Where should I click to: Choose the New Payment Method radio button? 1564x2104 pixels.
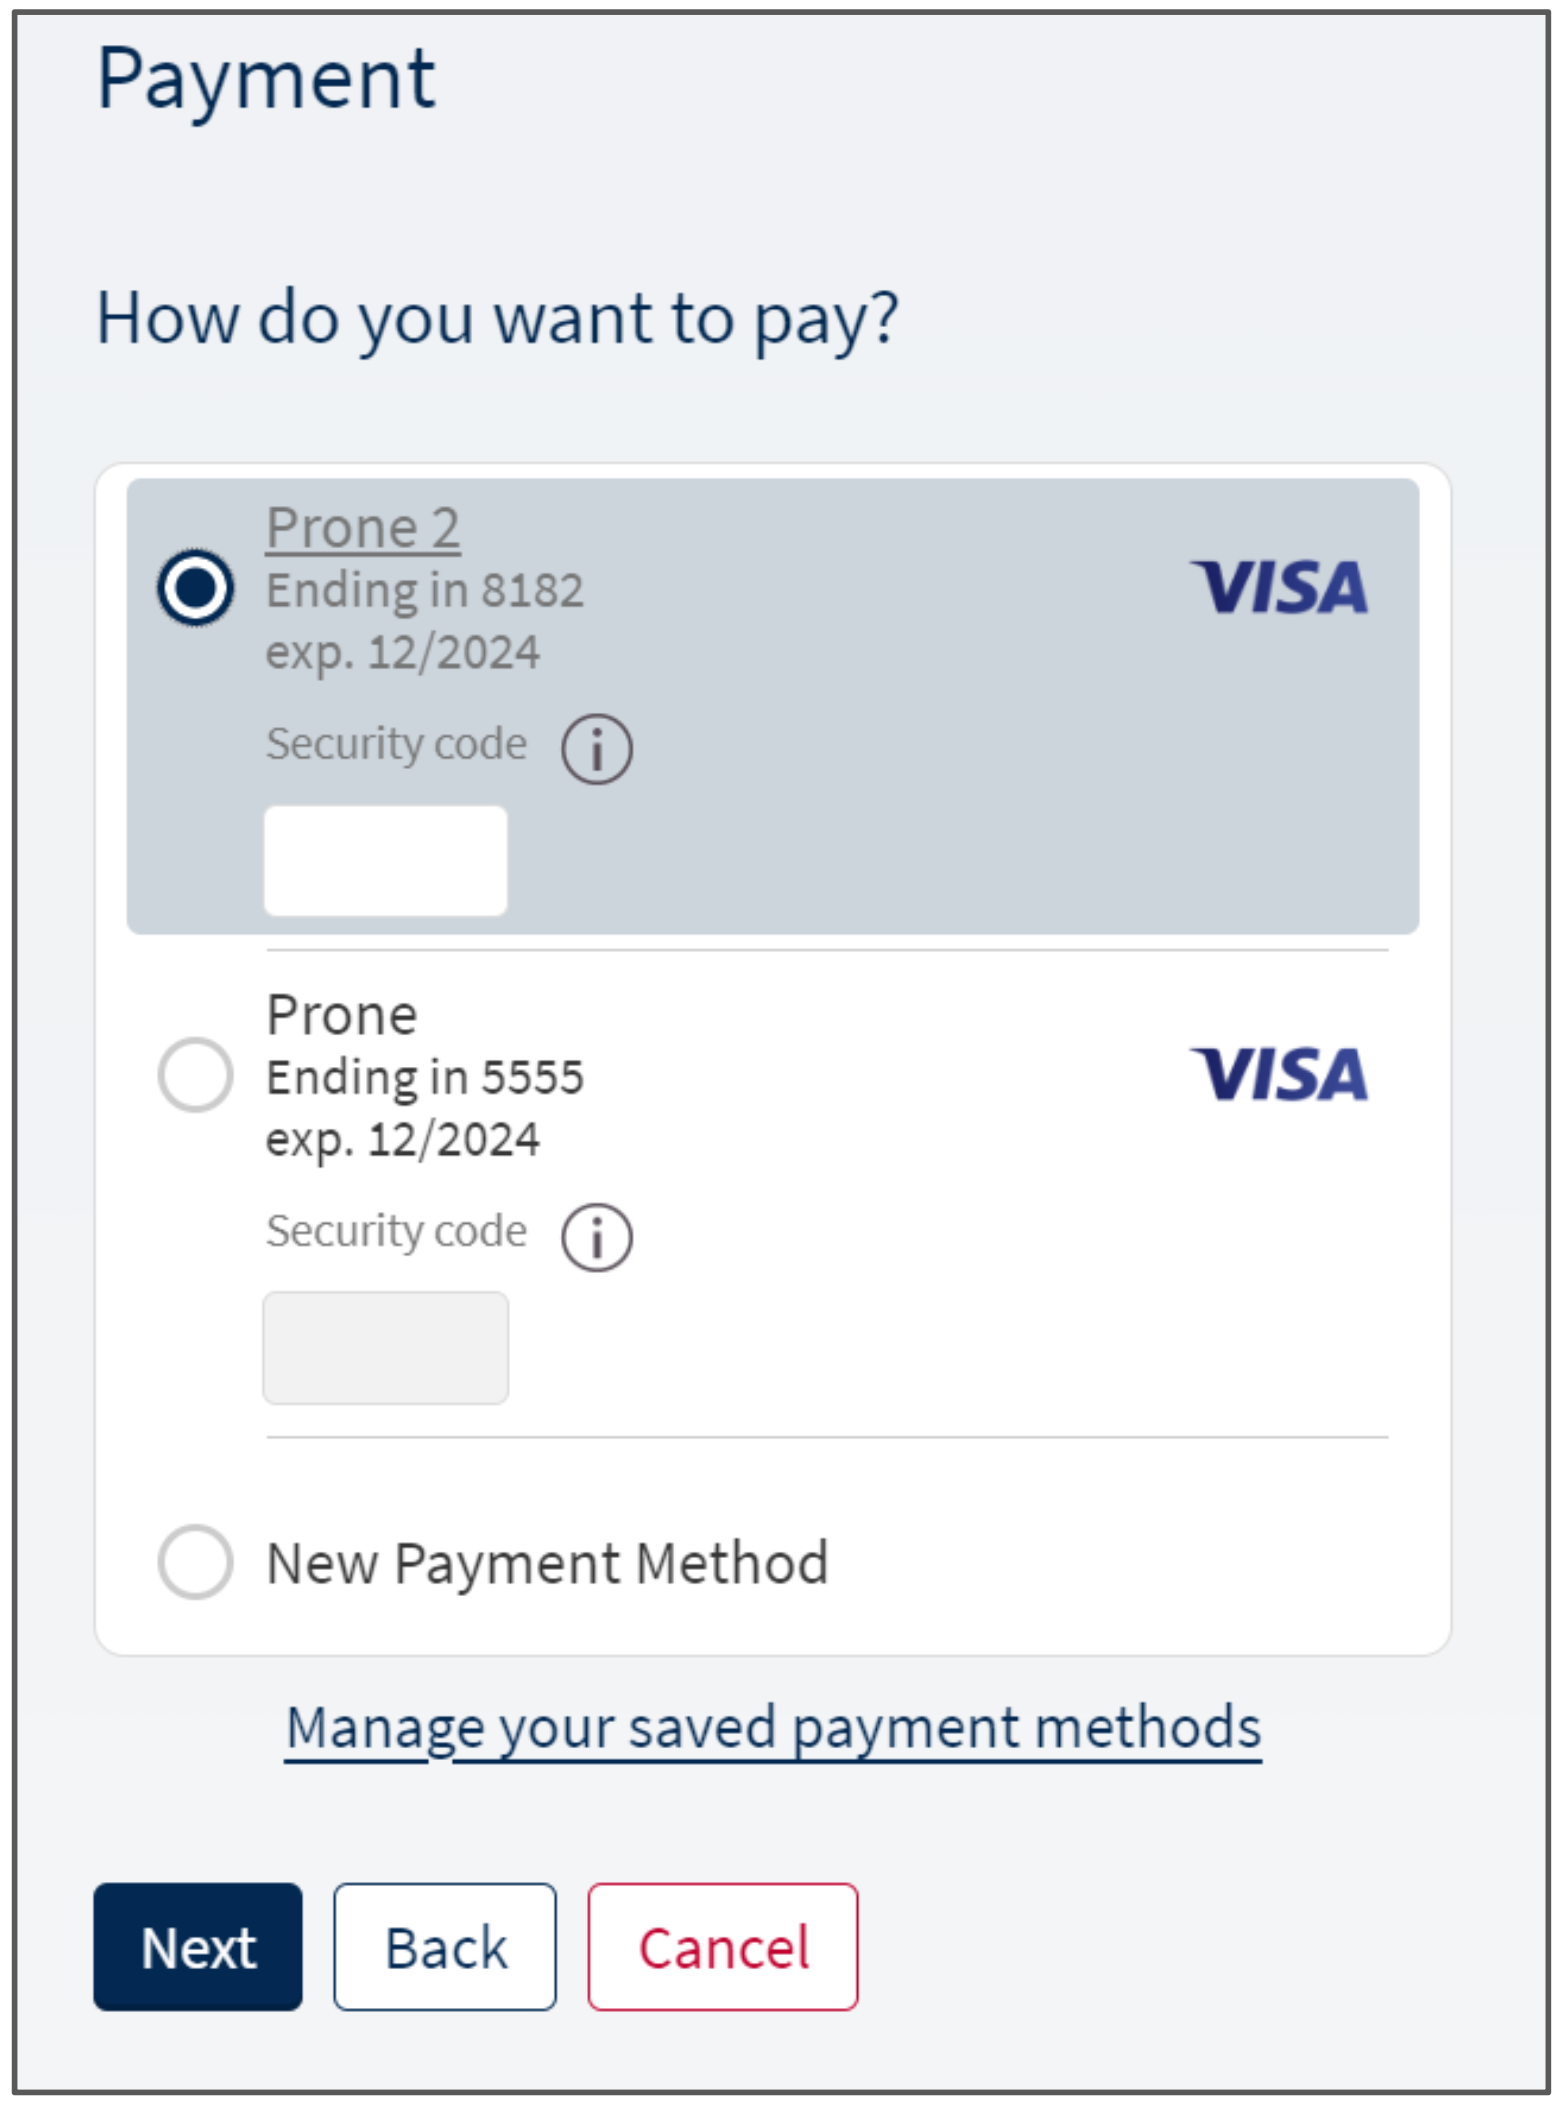pyautogui.click(x=195, y=1562)
